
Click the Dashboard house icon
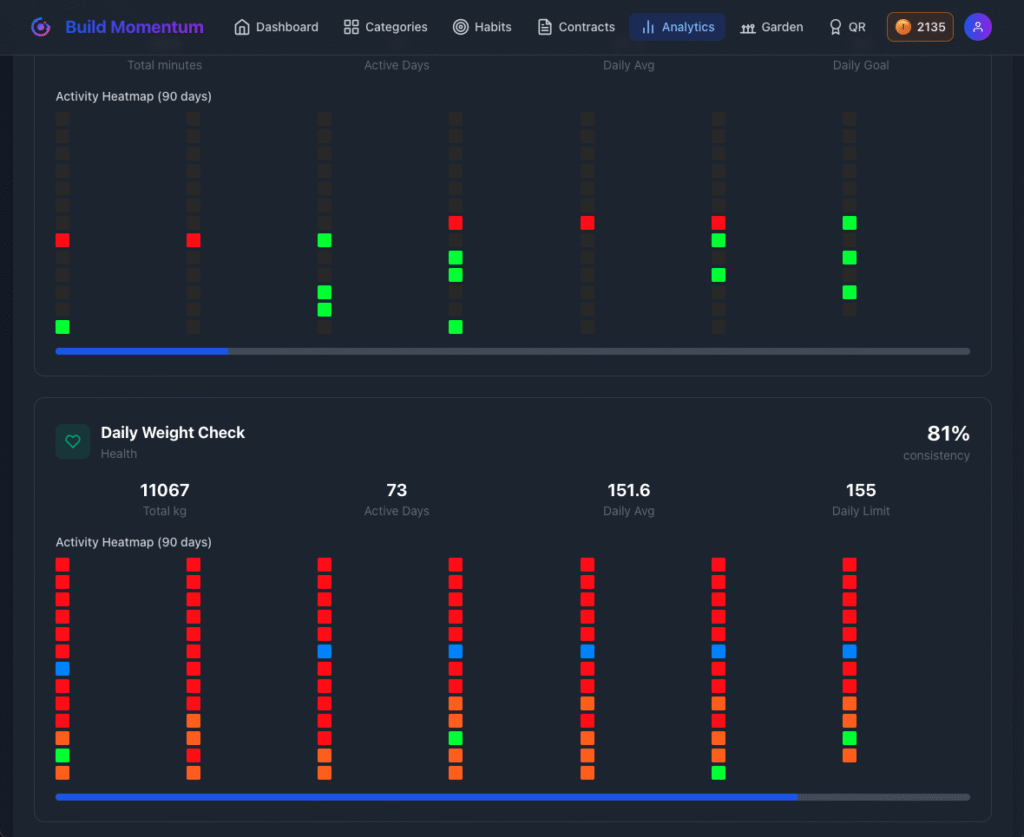click(242, 27)
